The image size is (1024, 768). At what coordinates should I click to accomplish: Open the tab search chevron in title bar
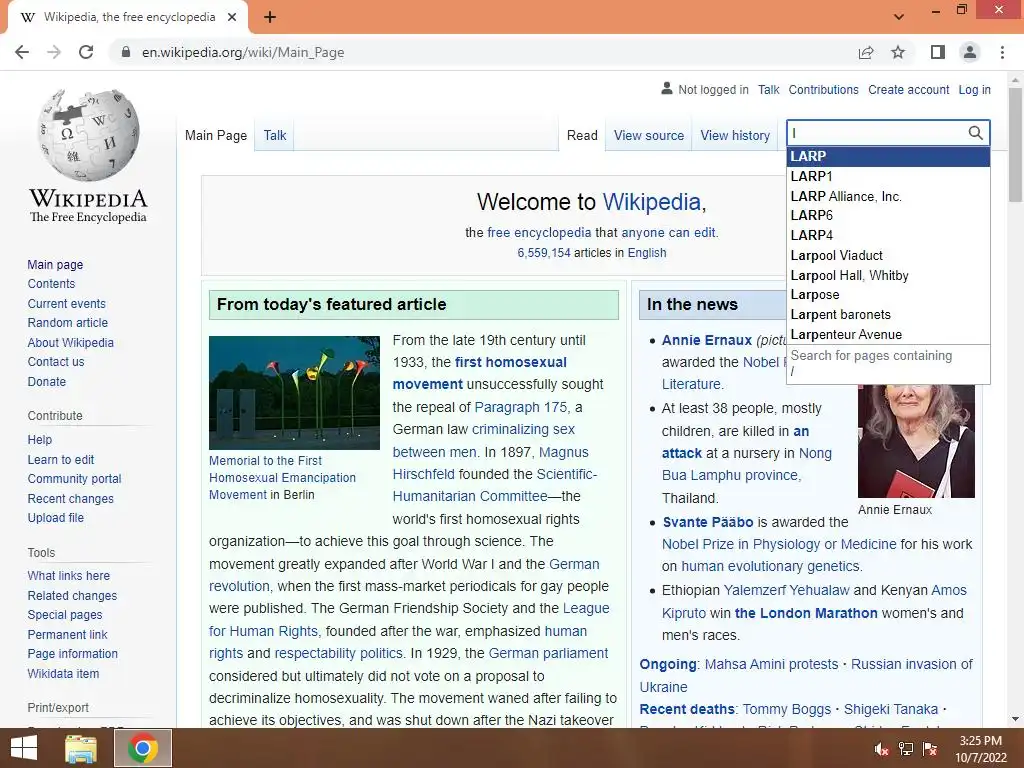pyautogui.click(x=899, y=17)
